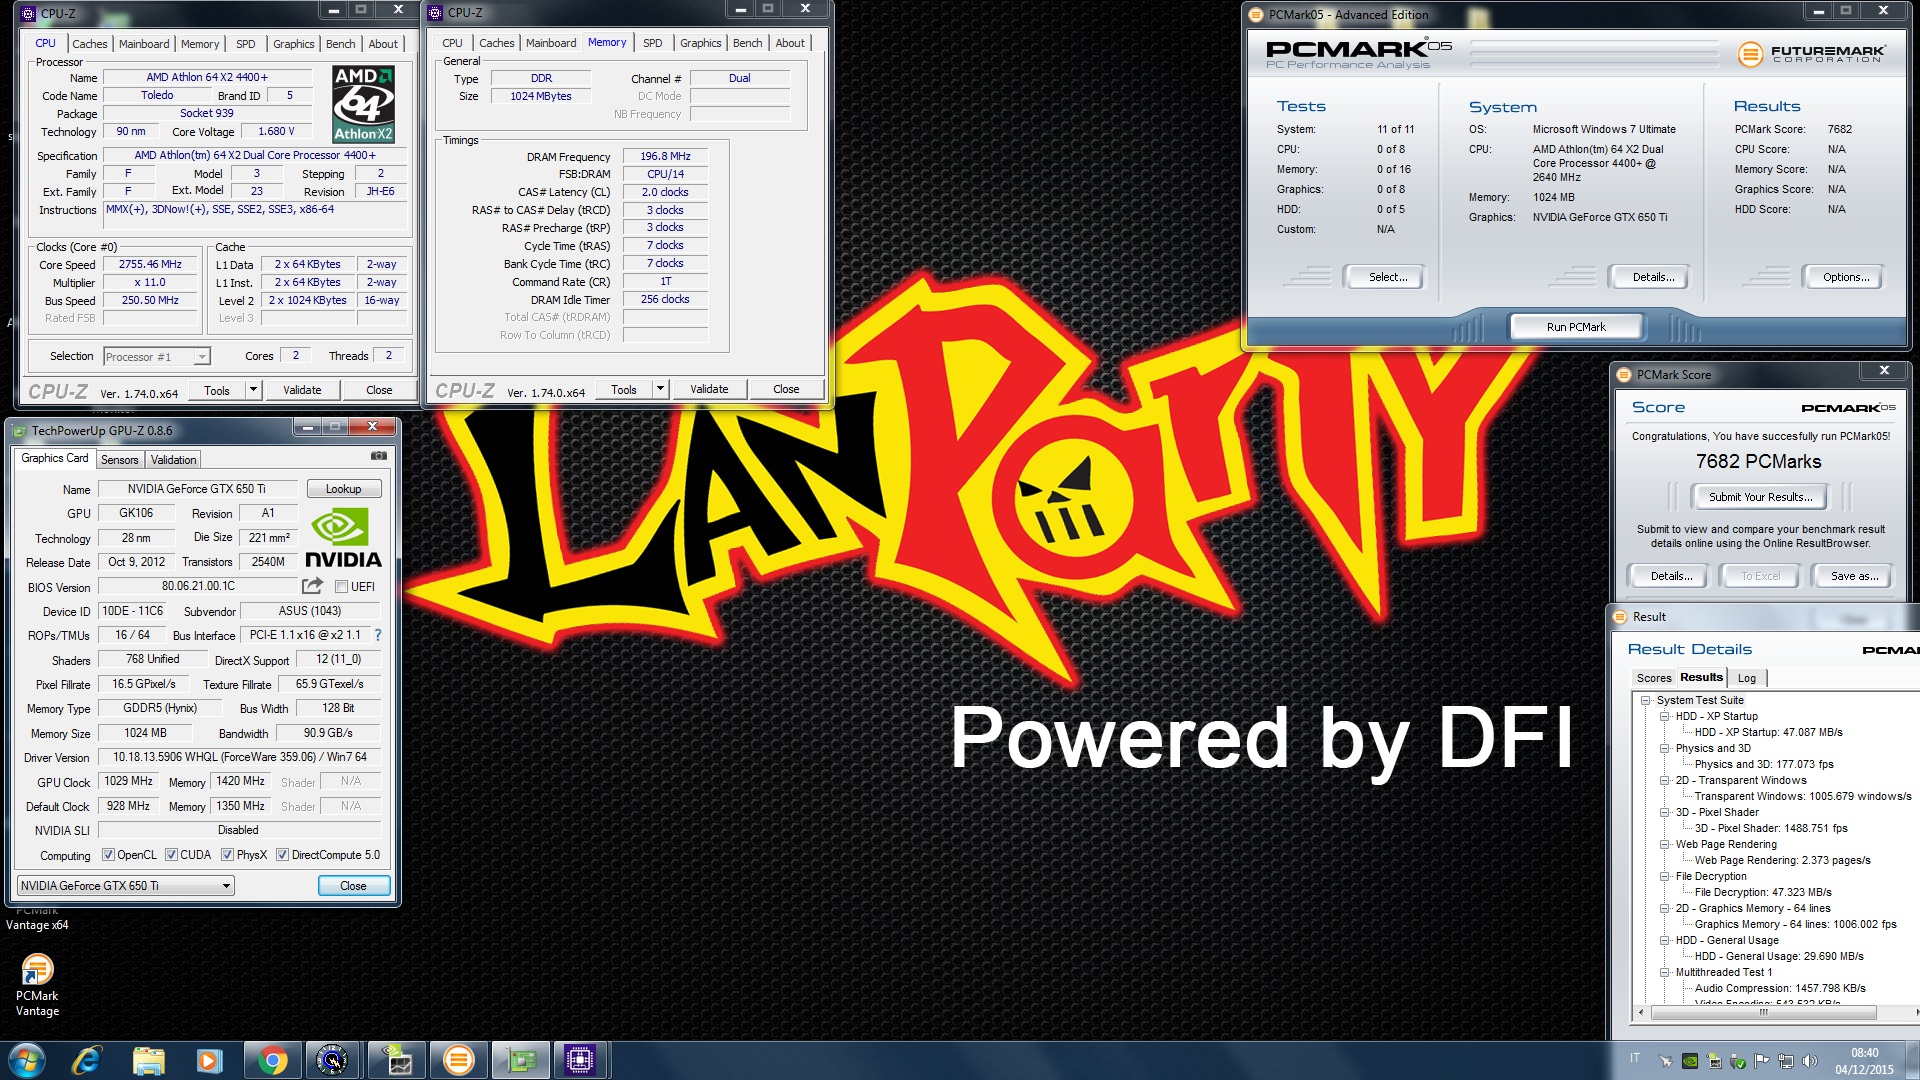Switch to Caches tab in left CPU-Z

click(x=89, y=44)
